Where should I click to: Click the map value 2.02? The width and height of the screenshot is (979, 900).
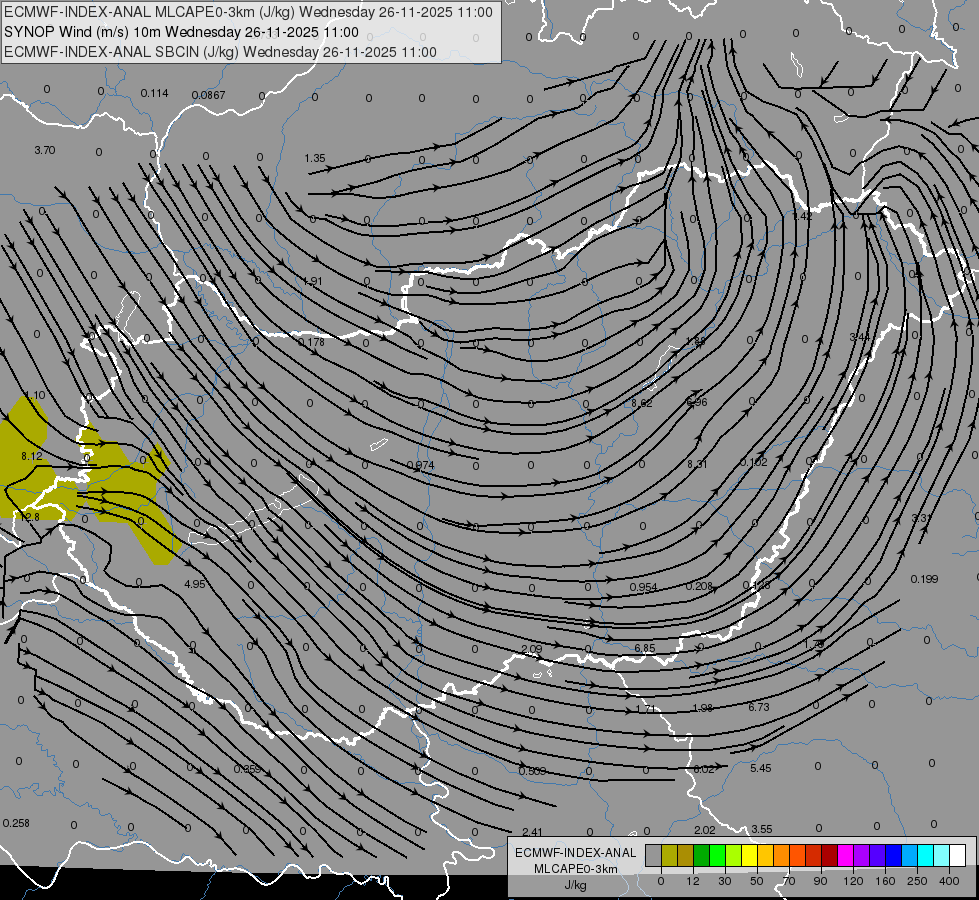point(705,830)
